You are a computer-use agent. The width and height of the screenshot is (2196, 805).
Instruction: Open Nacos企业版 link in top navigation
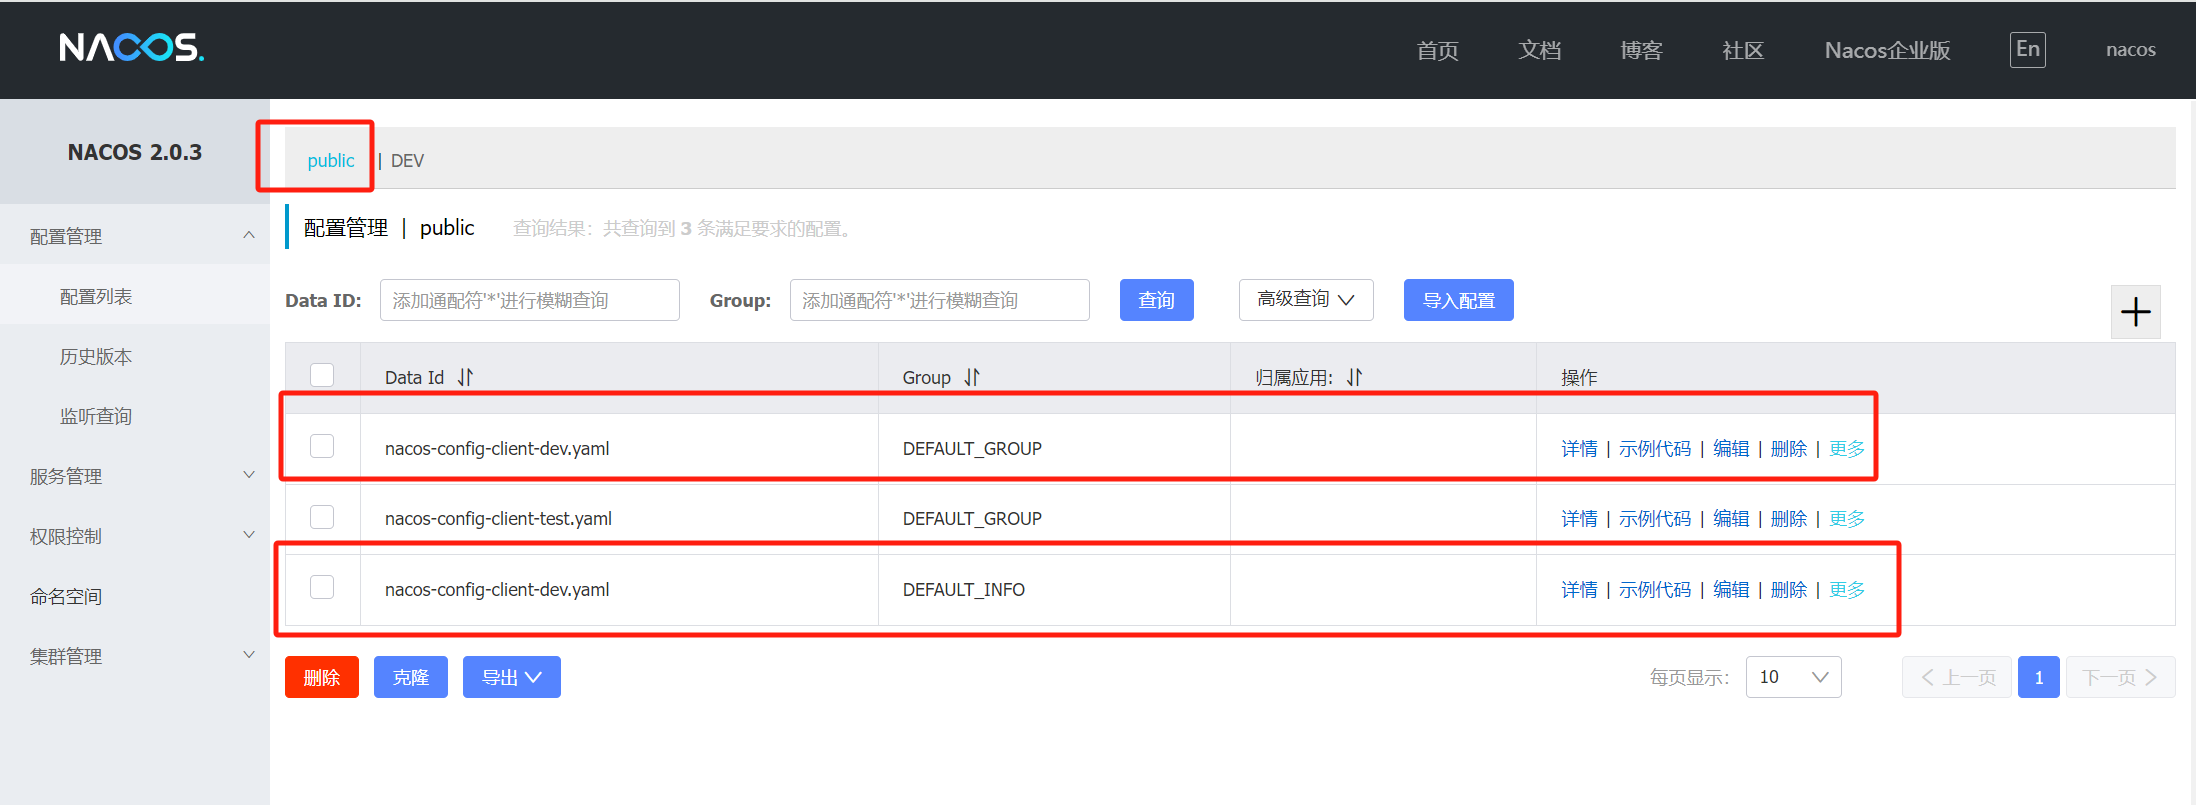pyautogui.click(x=1887, y=50)
